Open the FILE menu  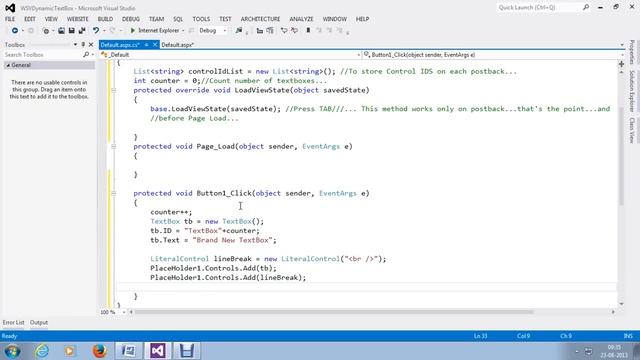pos(10,19)
